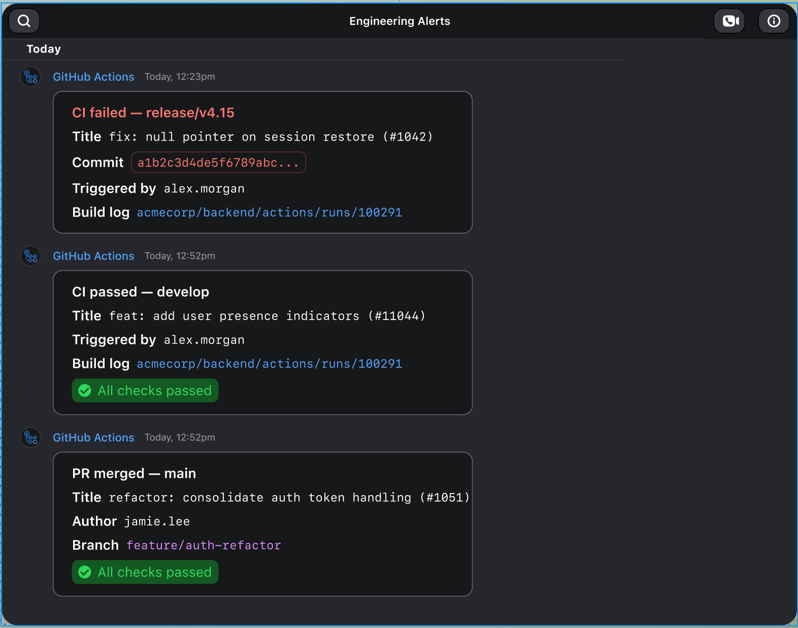Screen dimensions: 798x628
Task: Click commit hash a1b2c3d4de5f6789abc chip
Action: point(218,163)
